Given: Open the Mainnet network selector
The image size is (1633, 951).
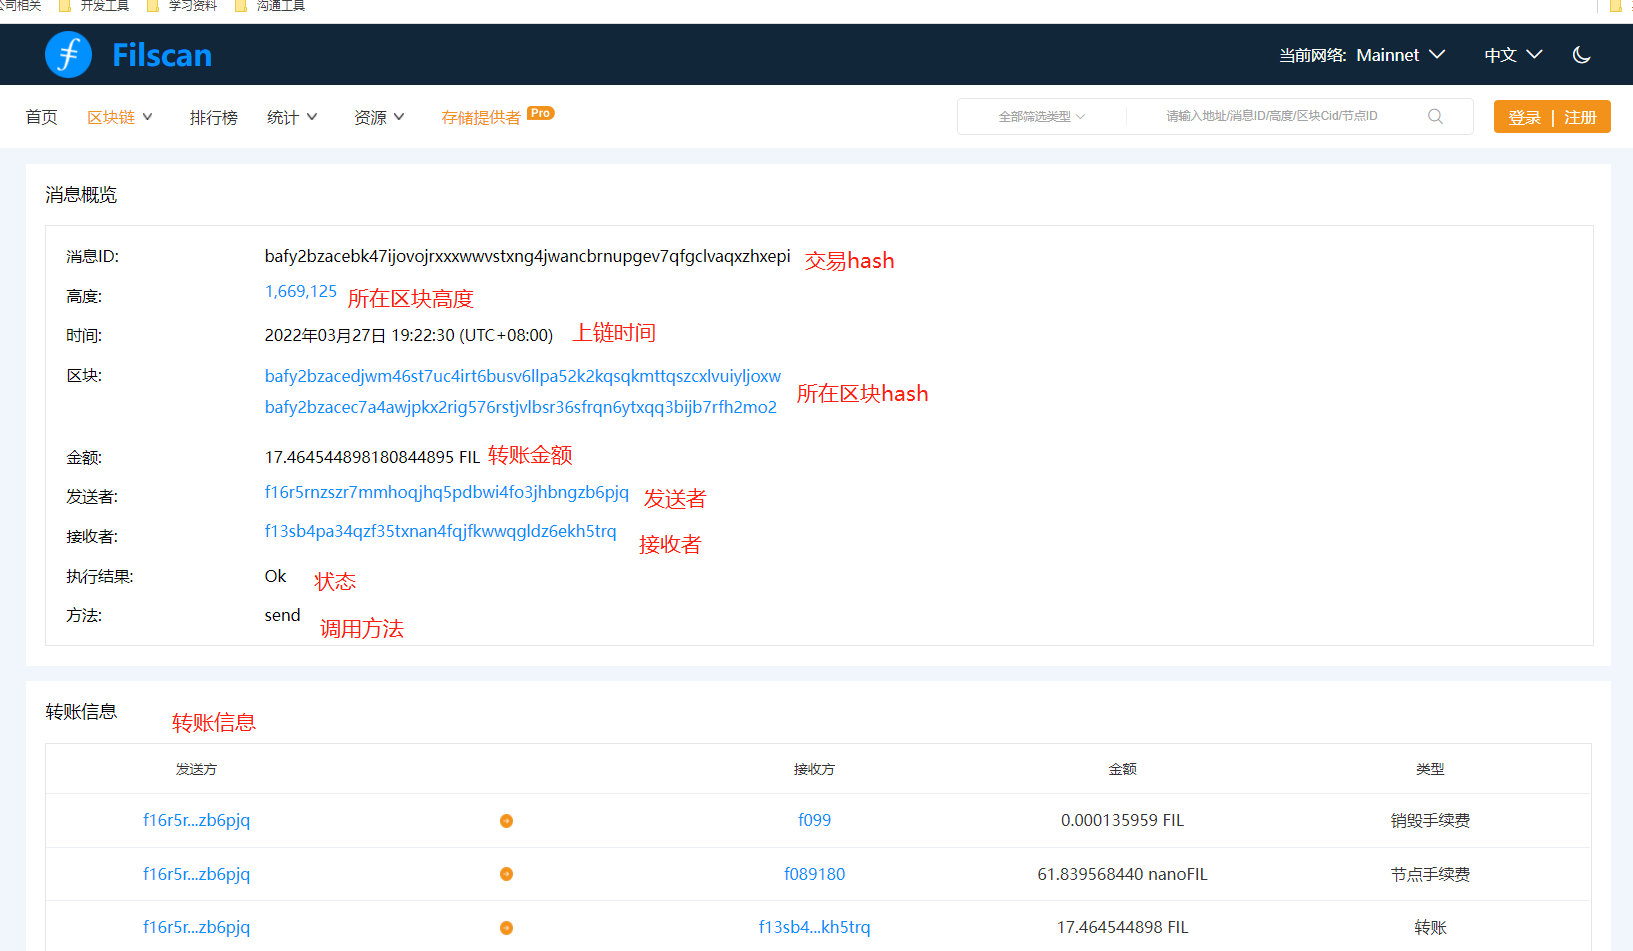Looking at the screenshot, I should pyautogui.click(x=1400, y=55).
